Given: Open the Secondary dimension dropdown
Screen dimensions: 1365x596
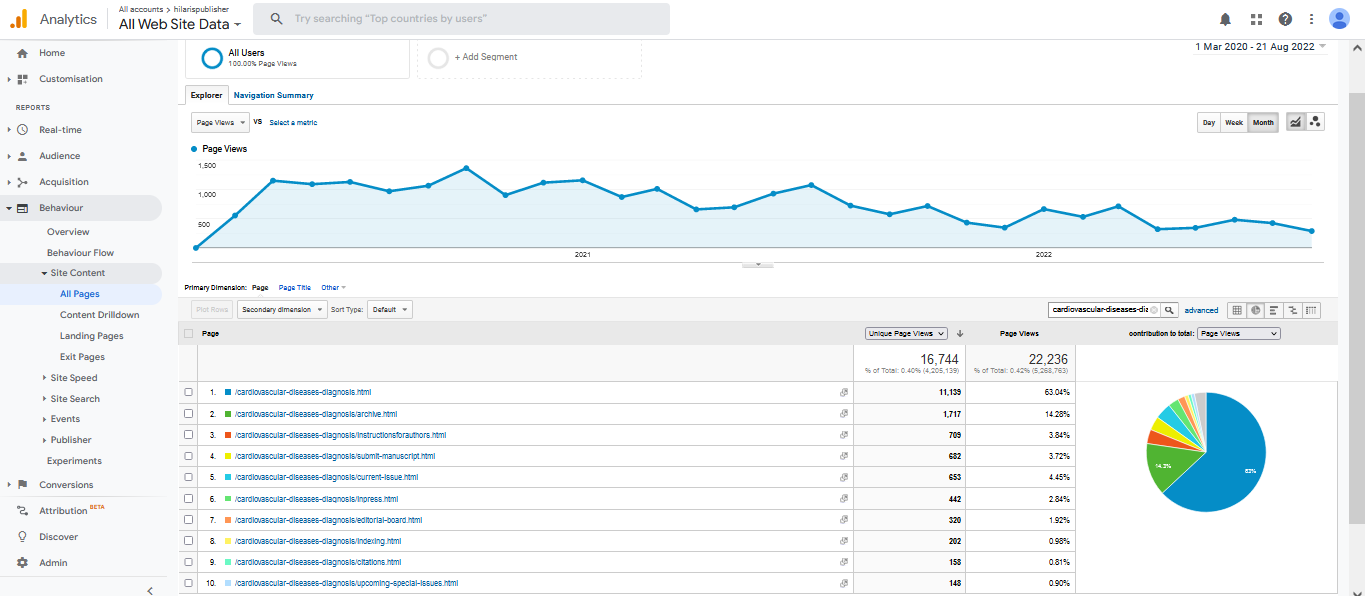Looking at the screenshot, I should (x=282, y=310).
